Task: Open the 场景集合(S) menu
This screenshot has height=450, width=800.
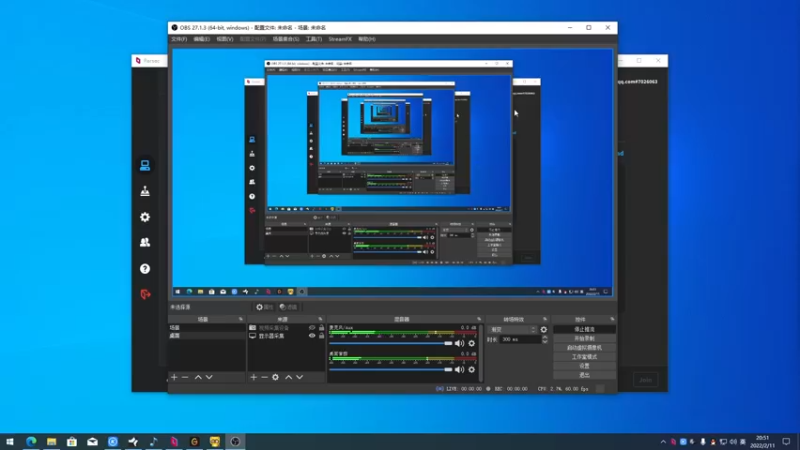Action: coord(286,39)
